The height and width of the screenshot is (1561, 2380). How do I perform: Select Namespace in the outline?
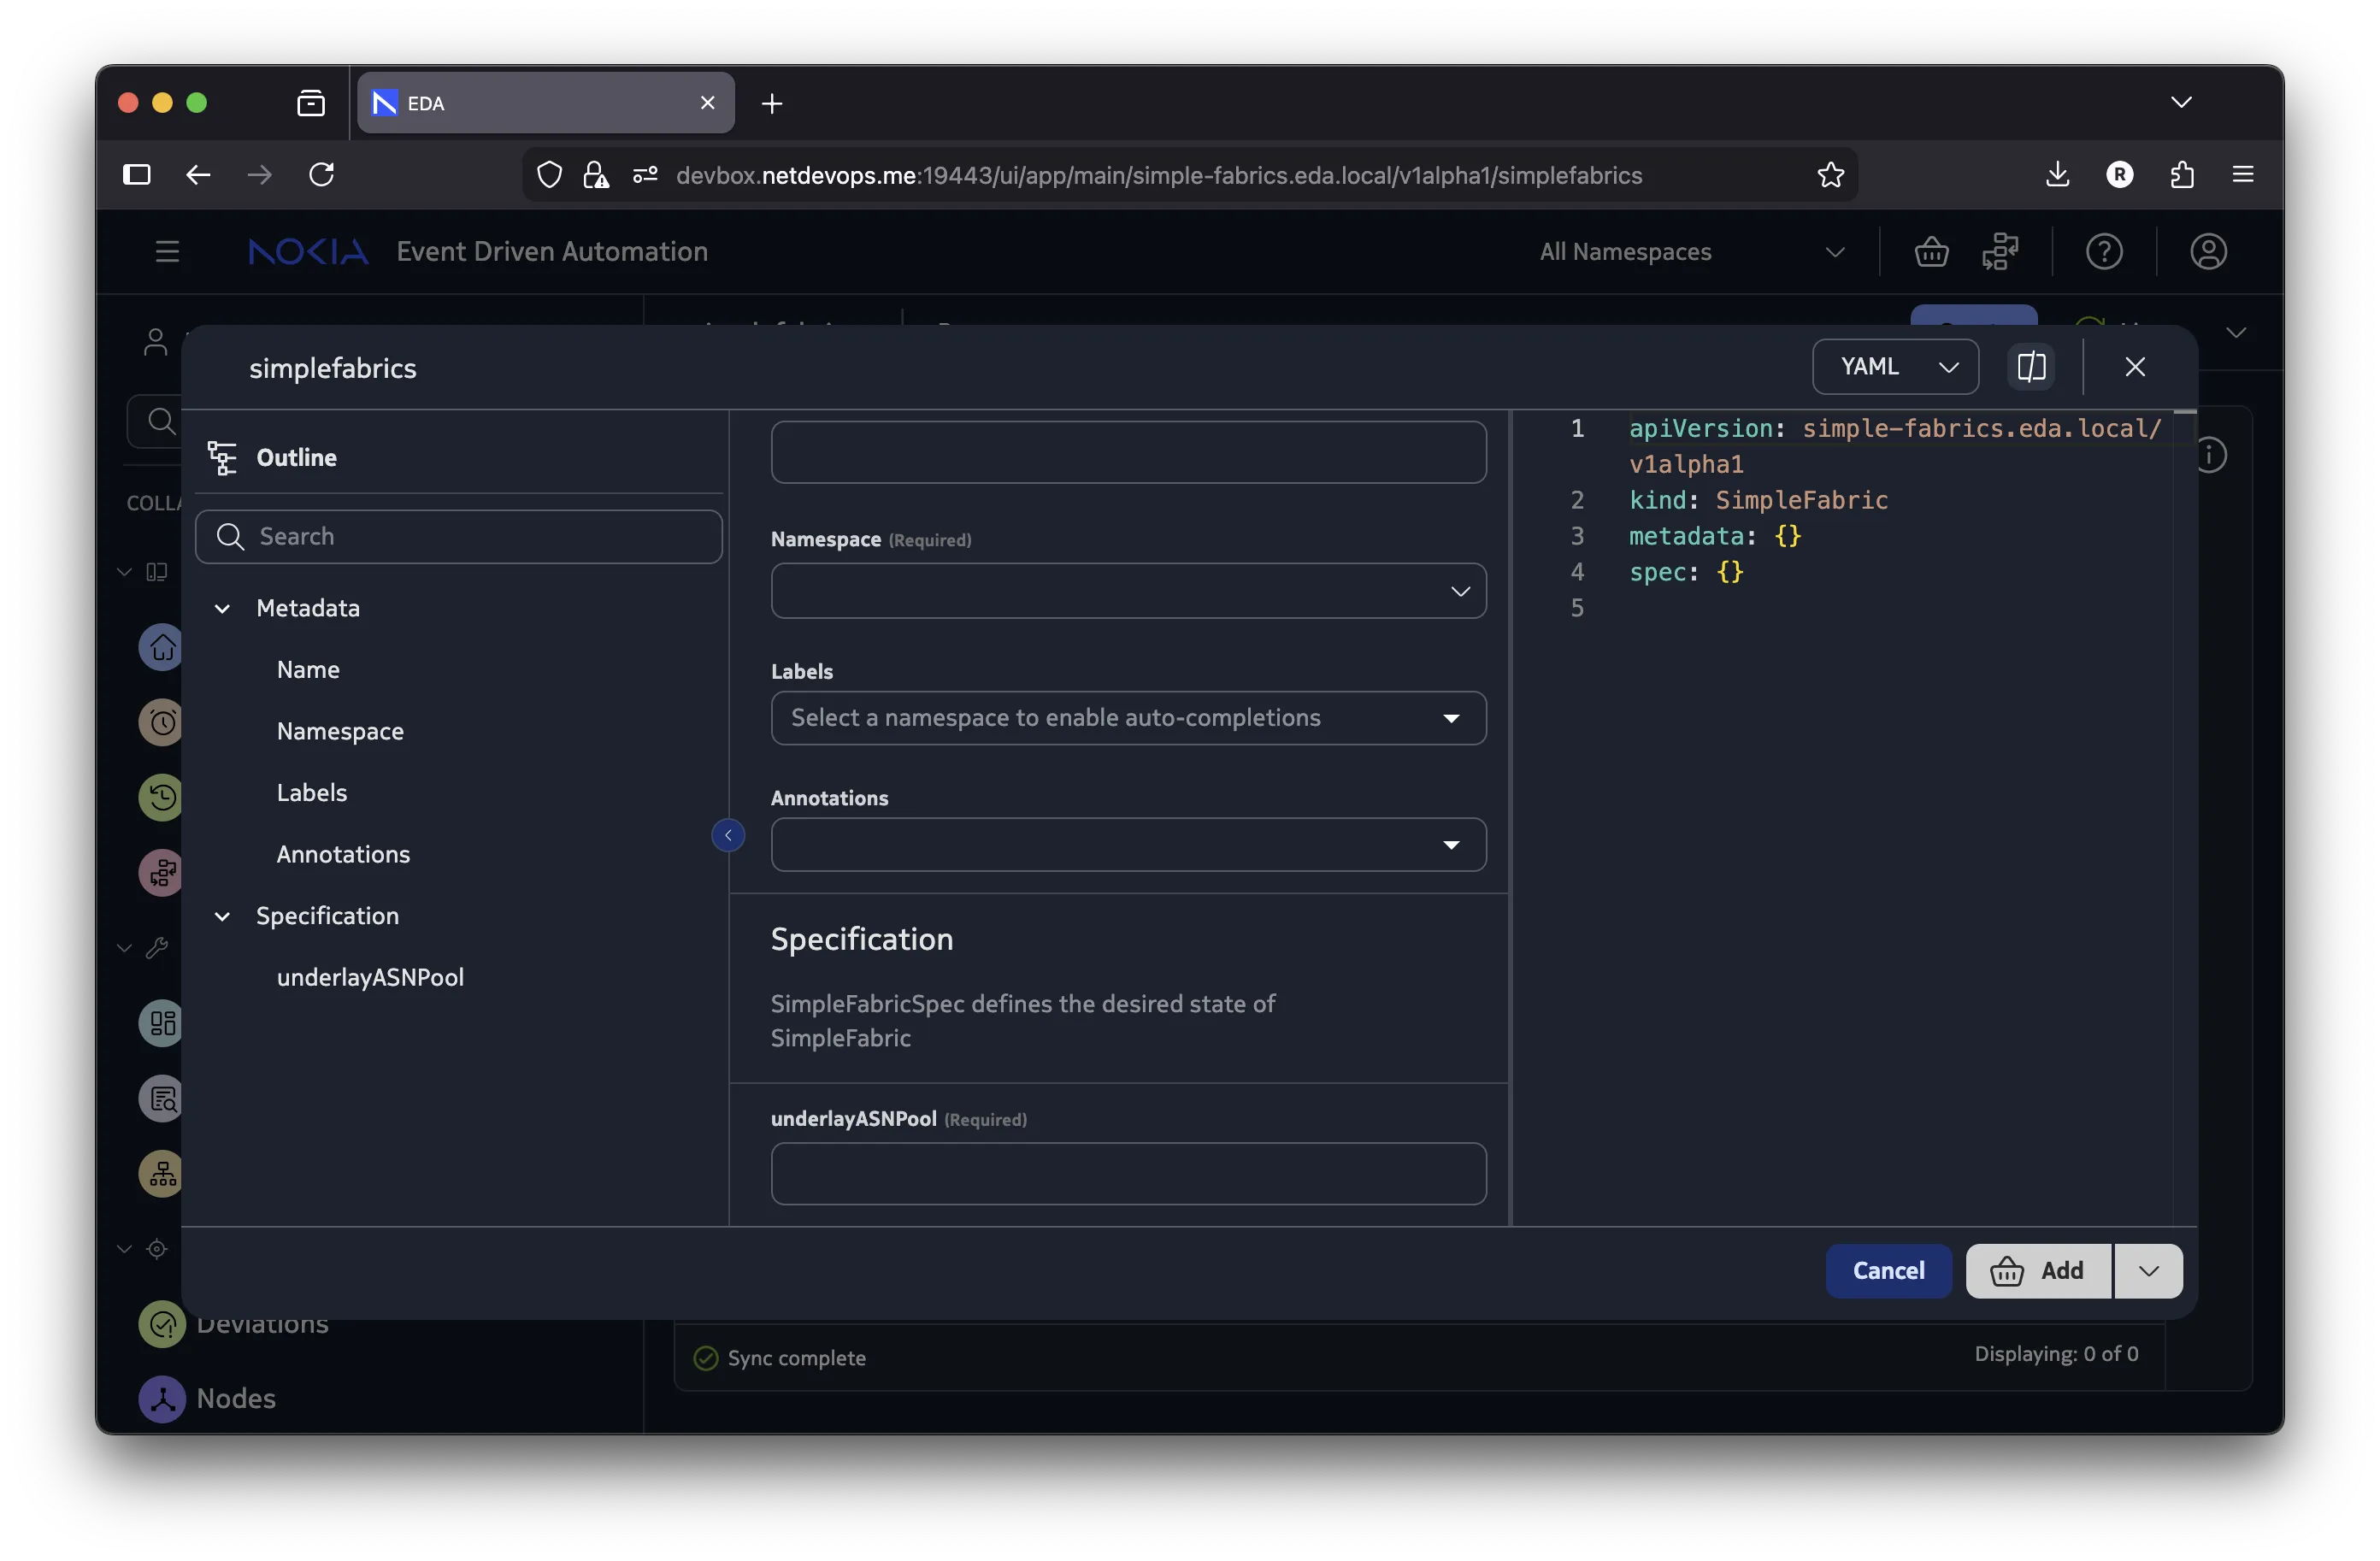click(340, 731)
